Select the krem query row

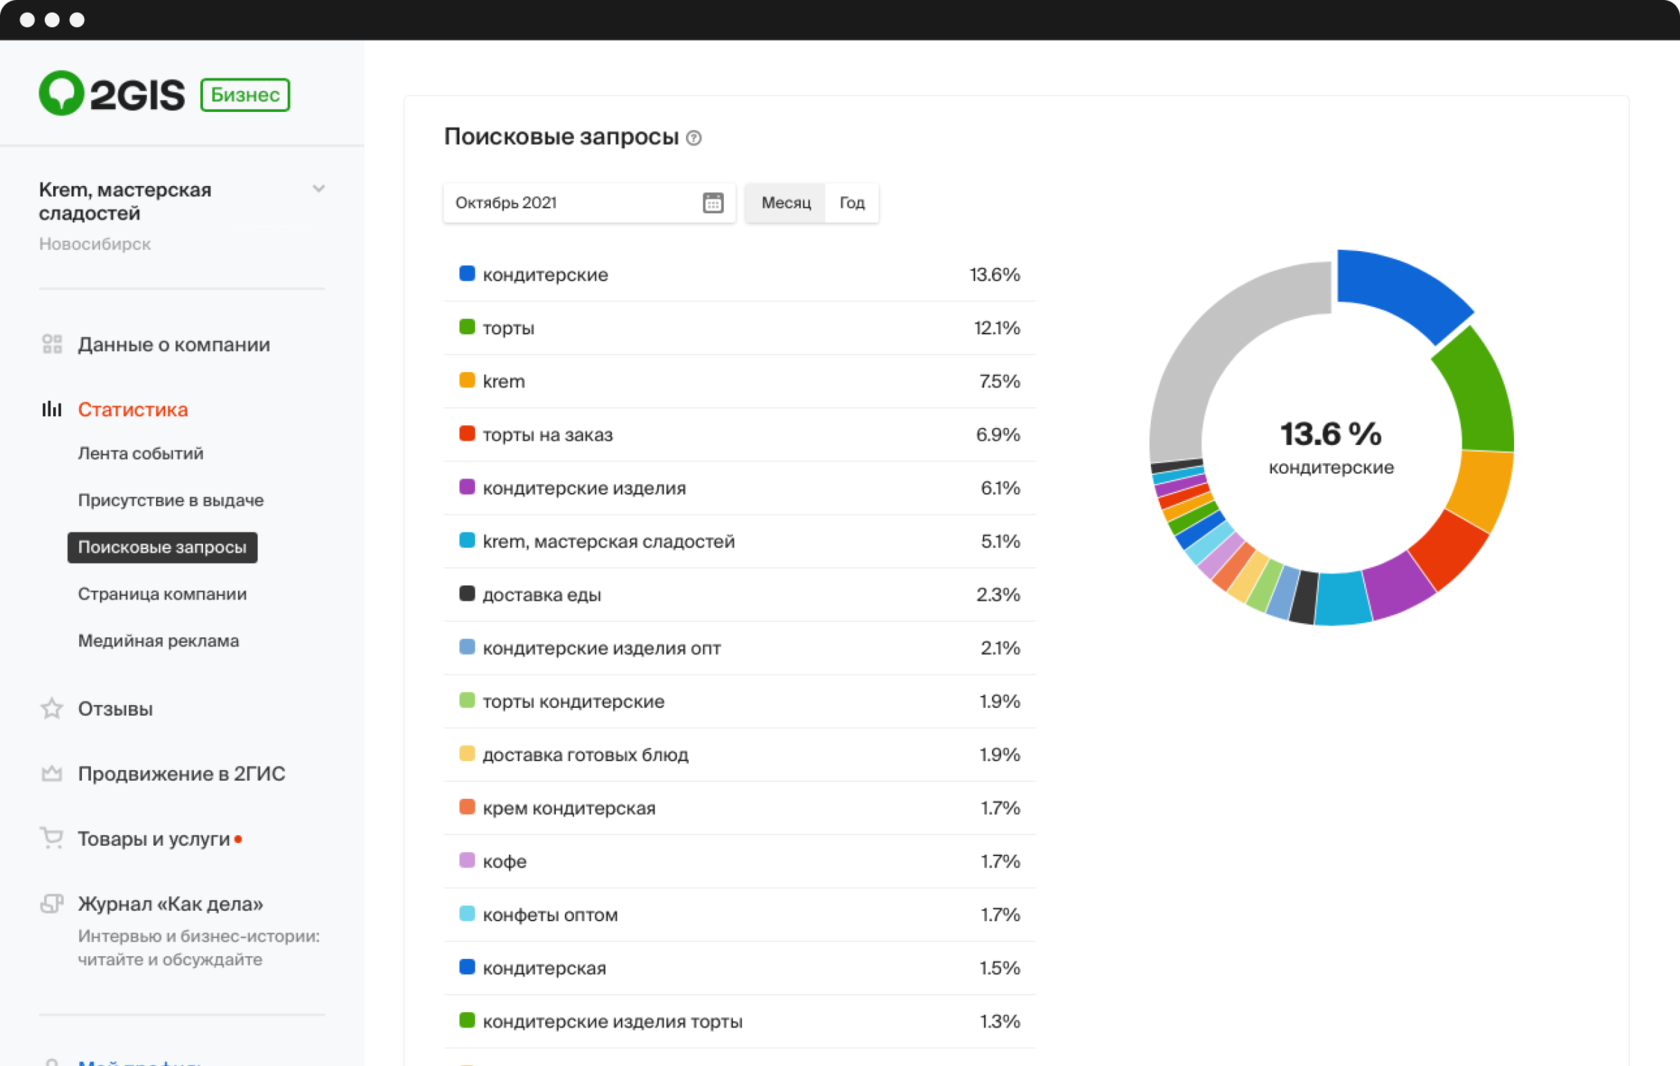[x=740, y=381]
